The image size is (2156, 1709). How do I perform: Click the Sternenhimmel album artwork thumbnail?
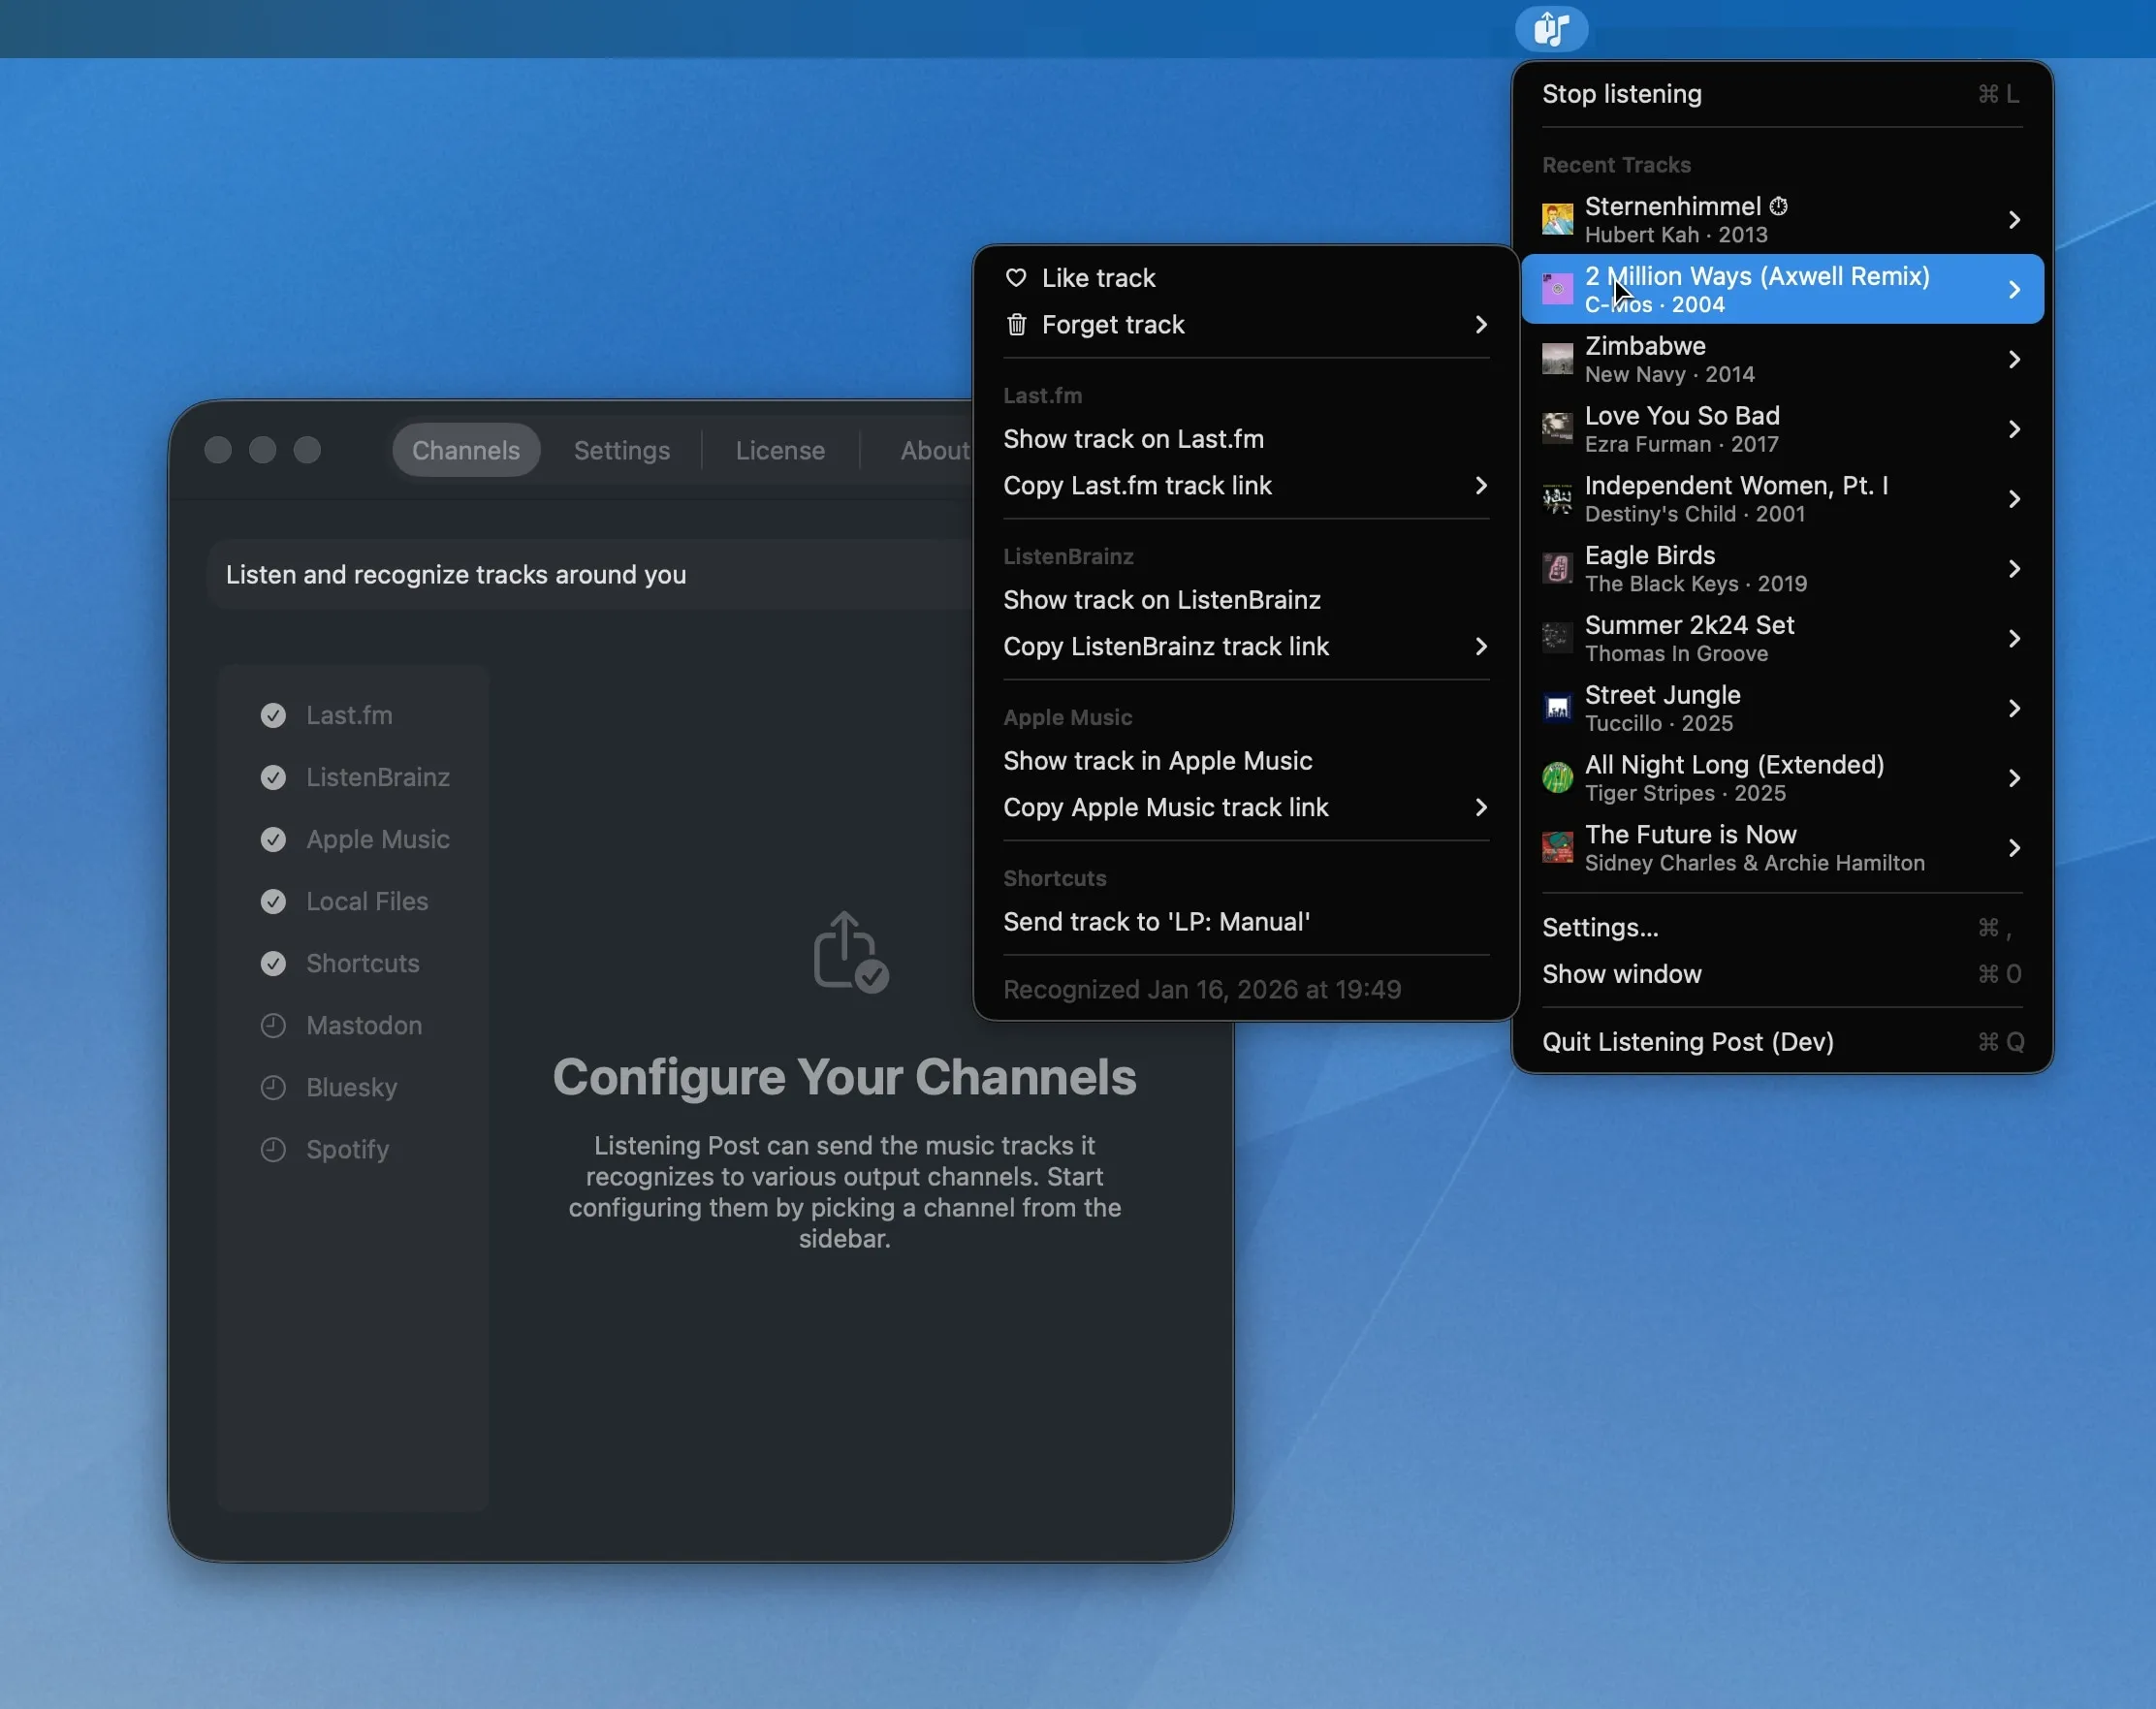1557,219
